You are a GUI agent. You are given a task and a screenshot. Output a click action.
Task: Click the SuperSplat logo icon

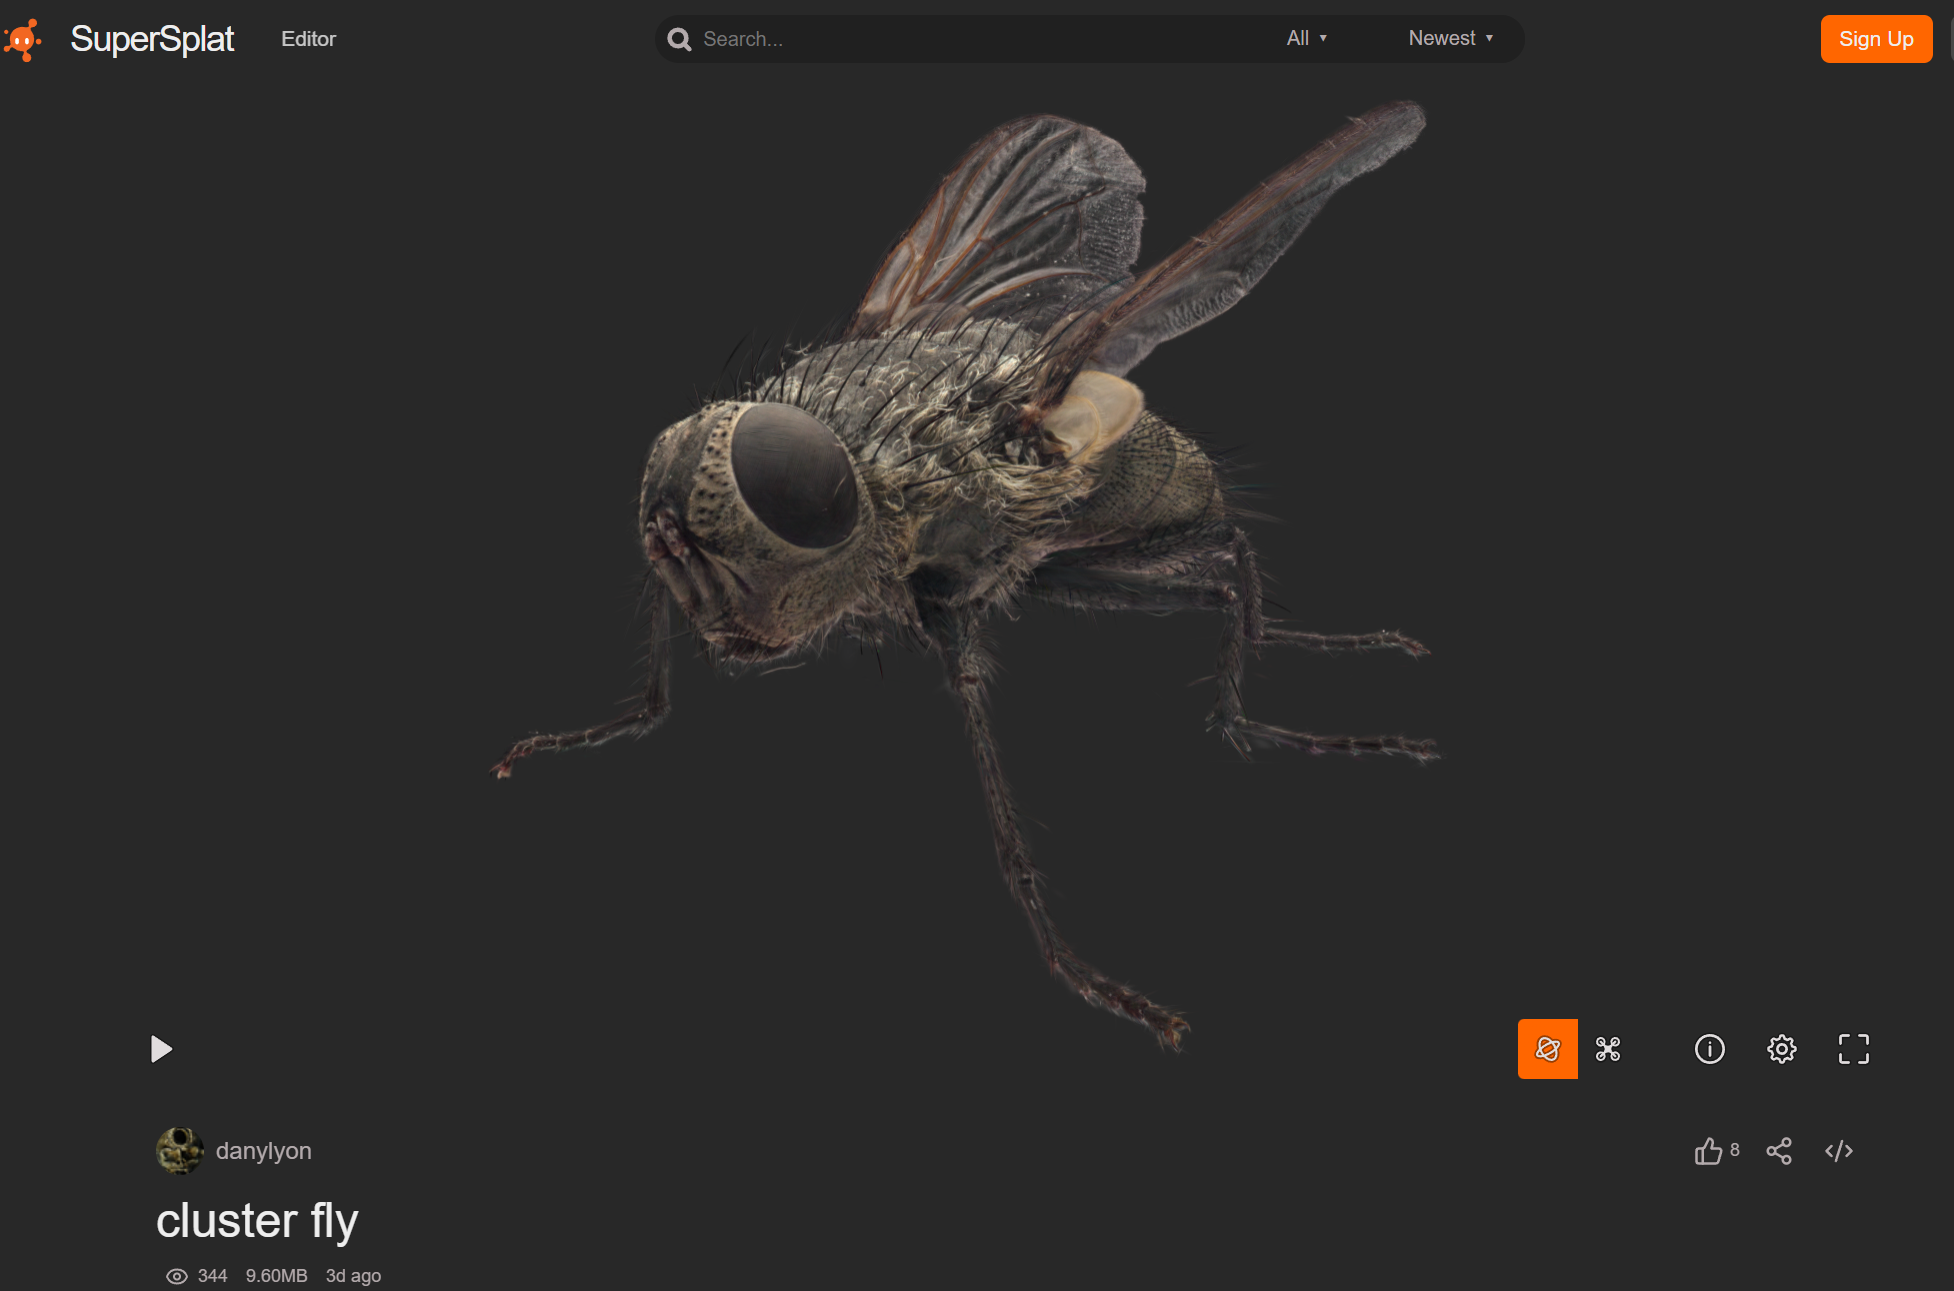pyautogui.click(x=23, y=40)
